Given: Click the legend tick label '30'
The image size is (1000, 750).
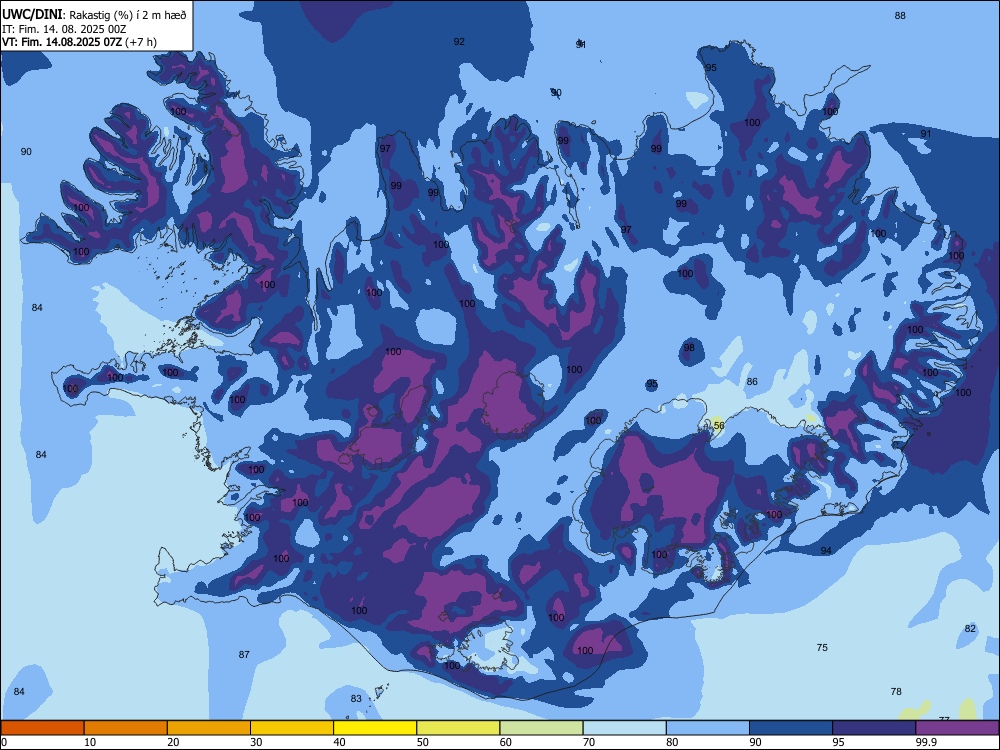Looking at the screenshot, I should (256, 742).
